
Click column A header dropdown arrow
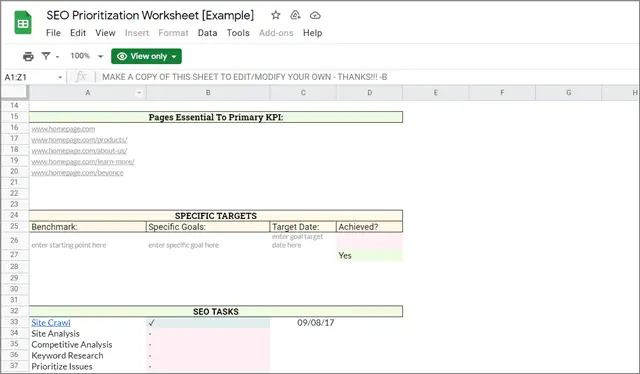(139, 93)
